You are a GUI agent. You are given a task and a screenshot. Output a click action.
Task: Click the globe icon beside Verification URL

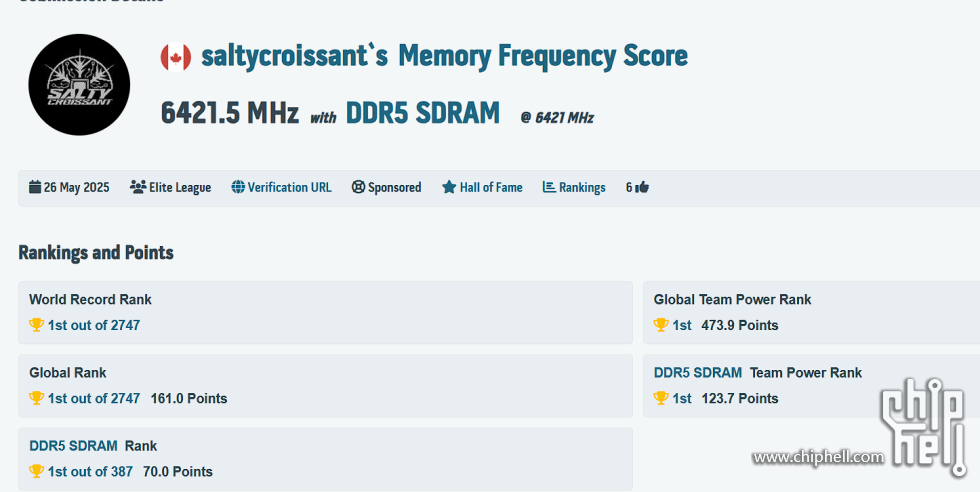click(x=238, y=187)
